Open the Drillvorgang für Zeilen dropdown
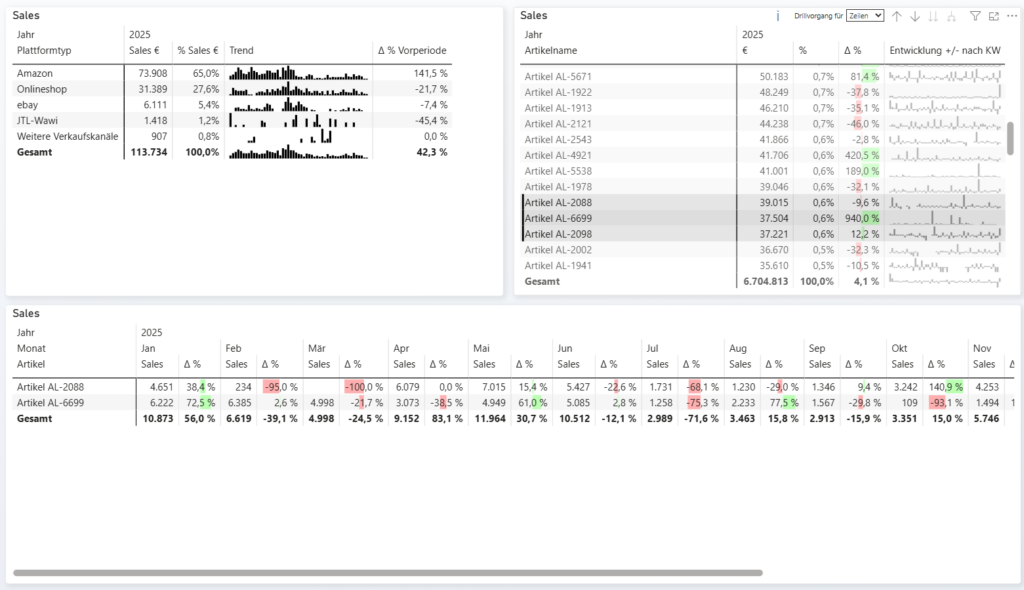 [865, 16]
